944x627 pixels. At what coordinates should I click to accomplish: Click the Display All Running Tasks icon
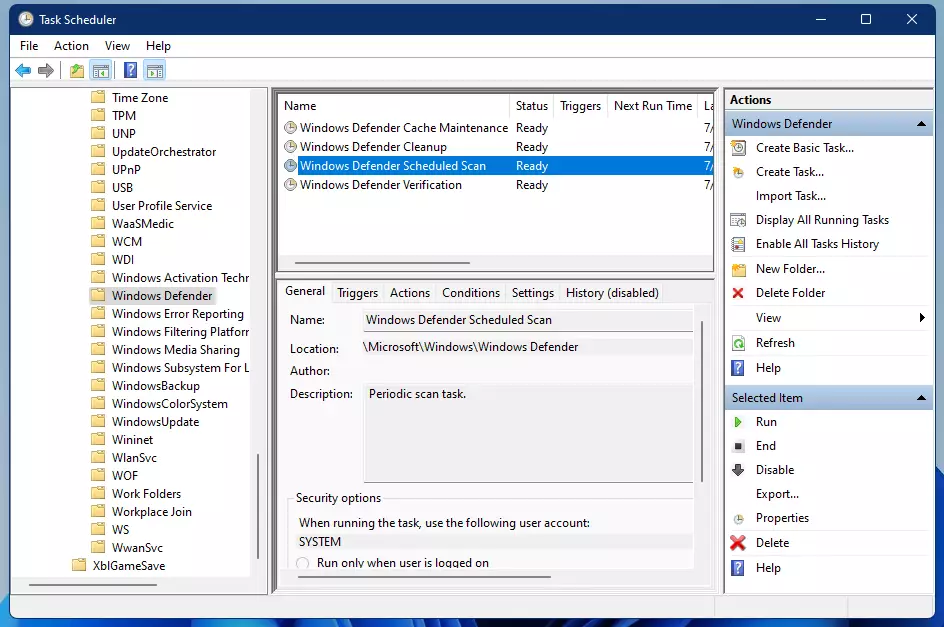[738, 220]
